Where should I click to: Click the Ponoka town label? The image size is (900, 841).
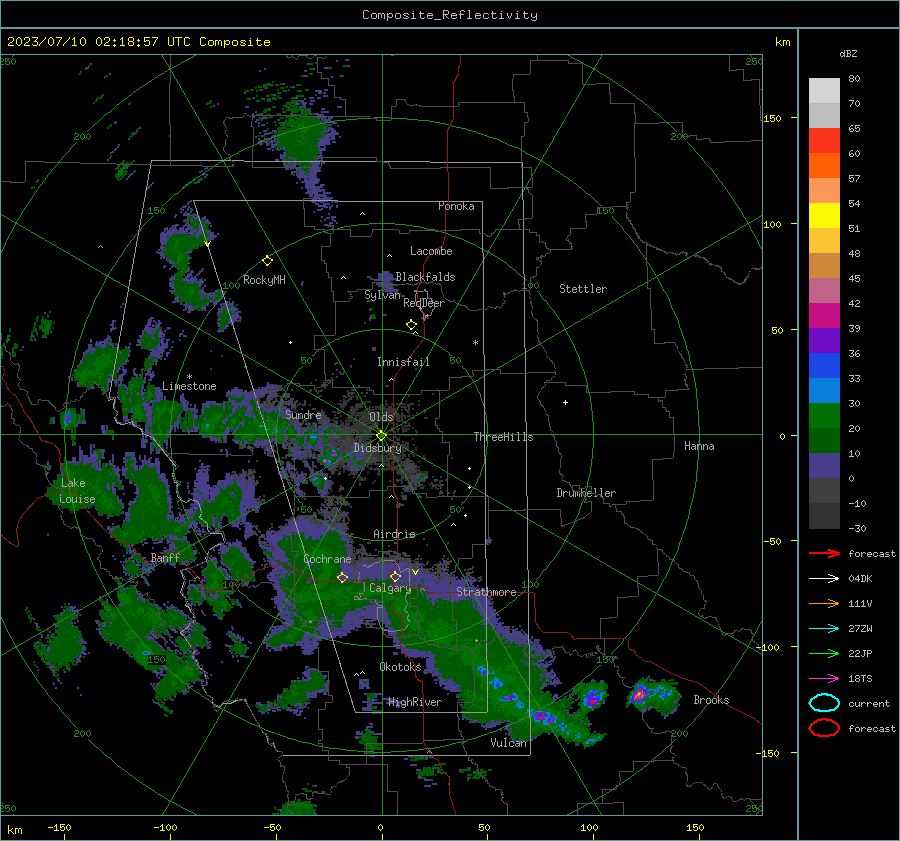point(456,206)
